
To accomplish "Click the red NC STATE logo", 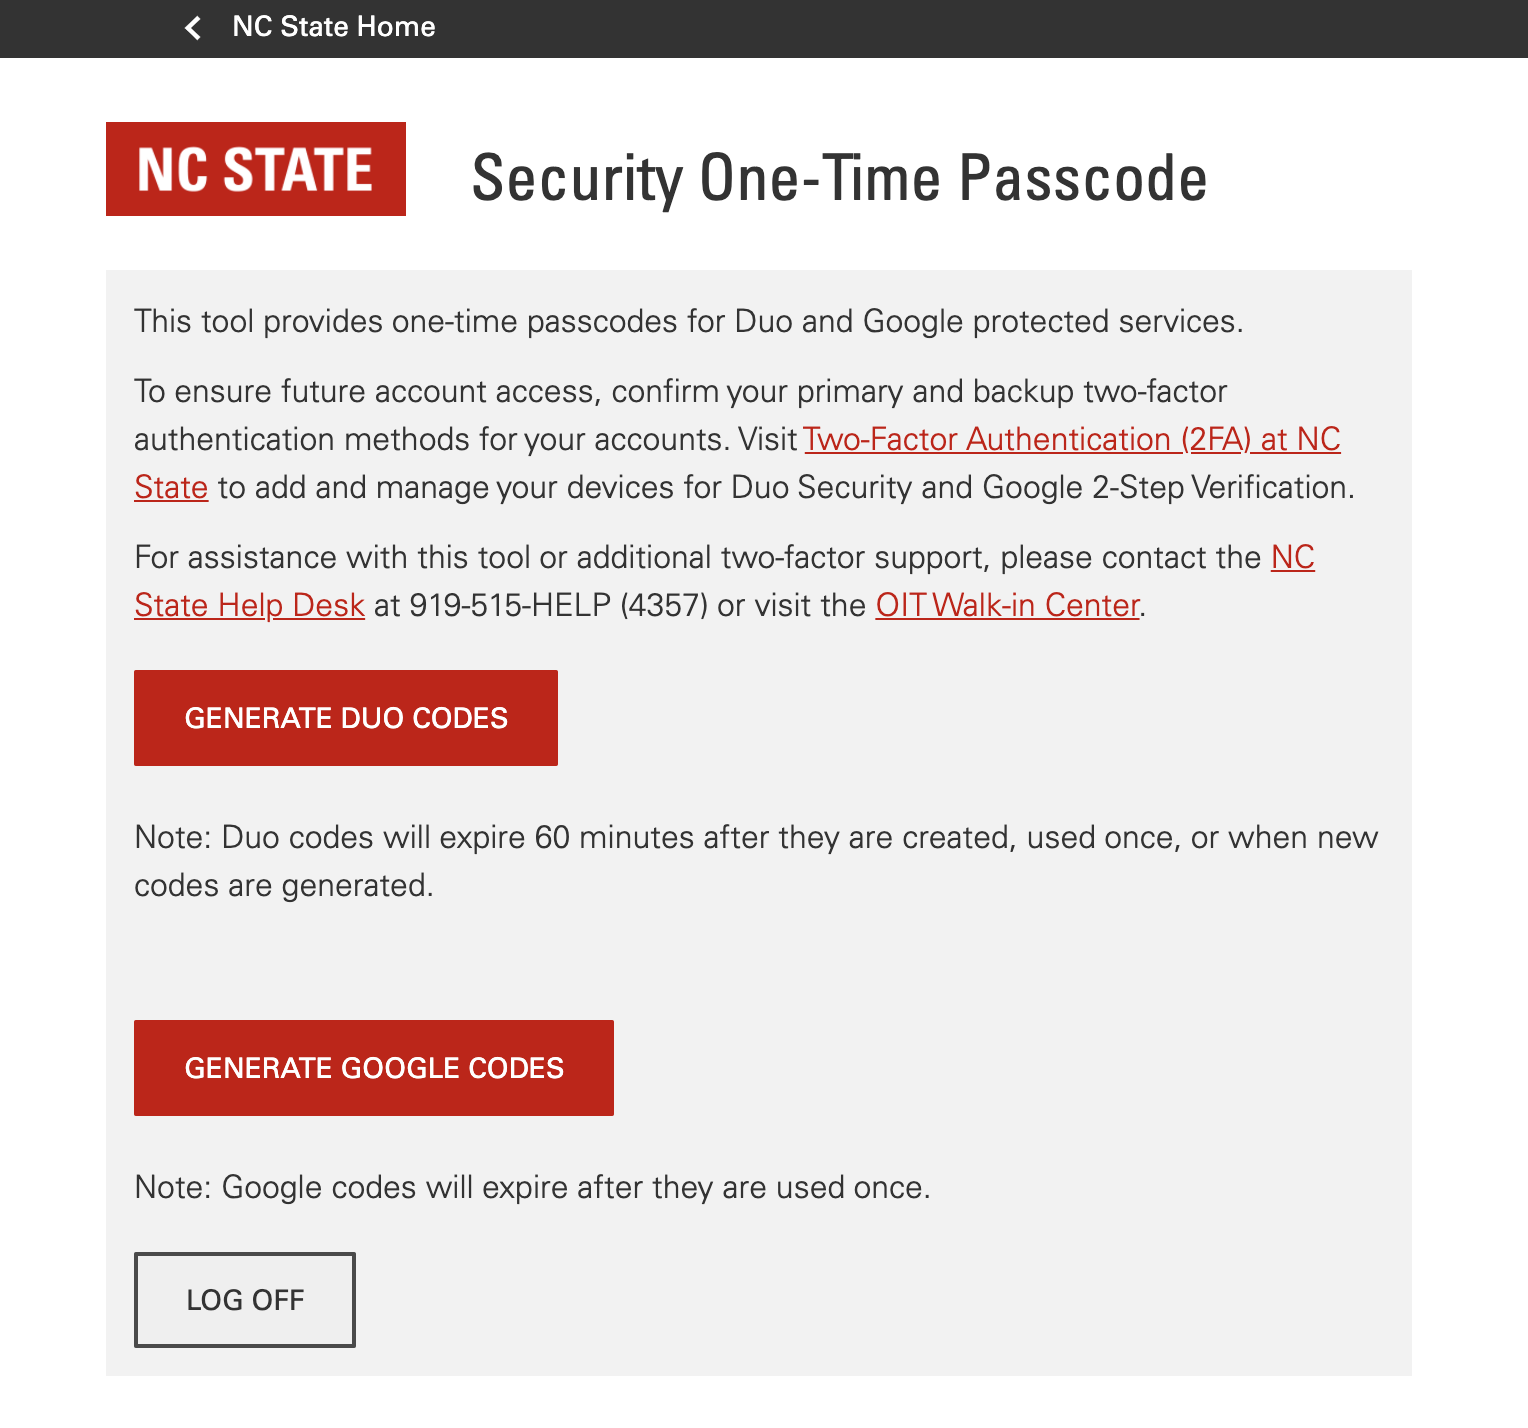I will (x=256, y=169).
